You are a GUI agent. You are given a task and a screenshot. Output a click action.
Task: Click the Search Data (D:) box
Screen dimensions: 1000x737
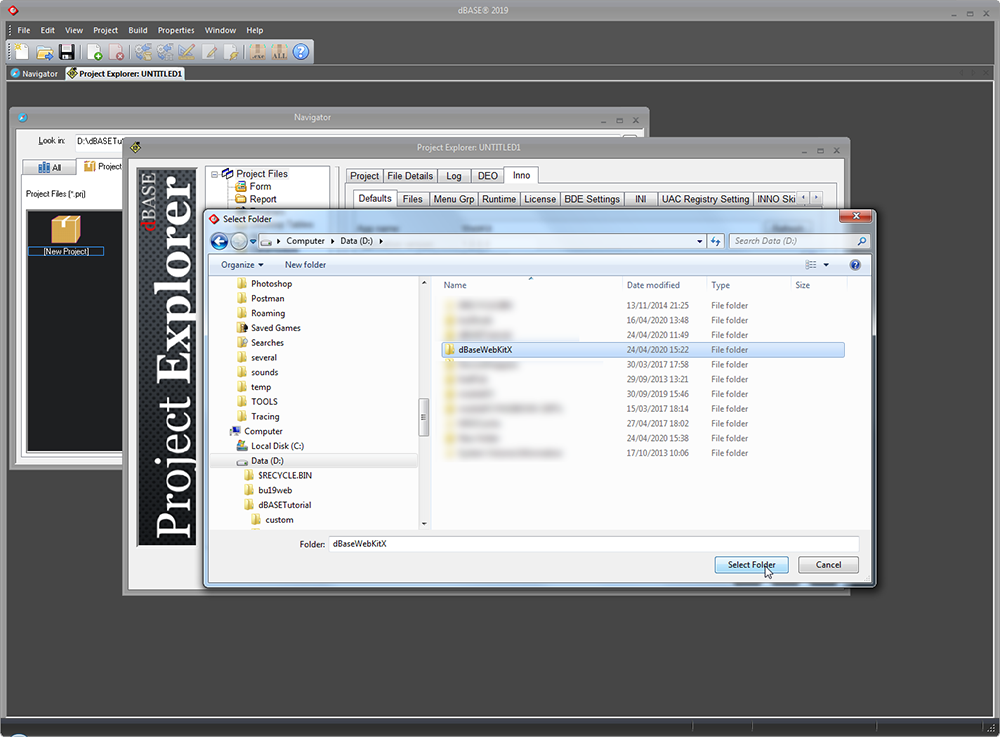792,241
